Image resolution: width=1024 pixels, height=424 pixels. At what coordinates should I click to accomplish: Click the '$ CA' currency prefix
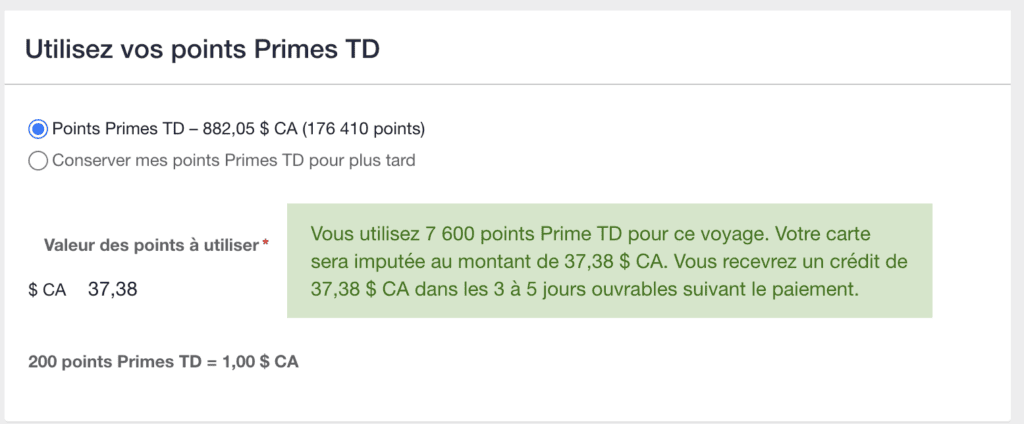tap(47, 291)
